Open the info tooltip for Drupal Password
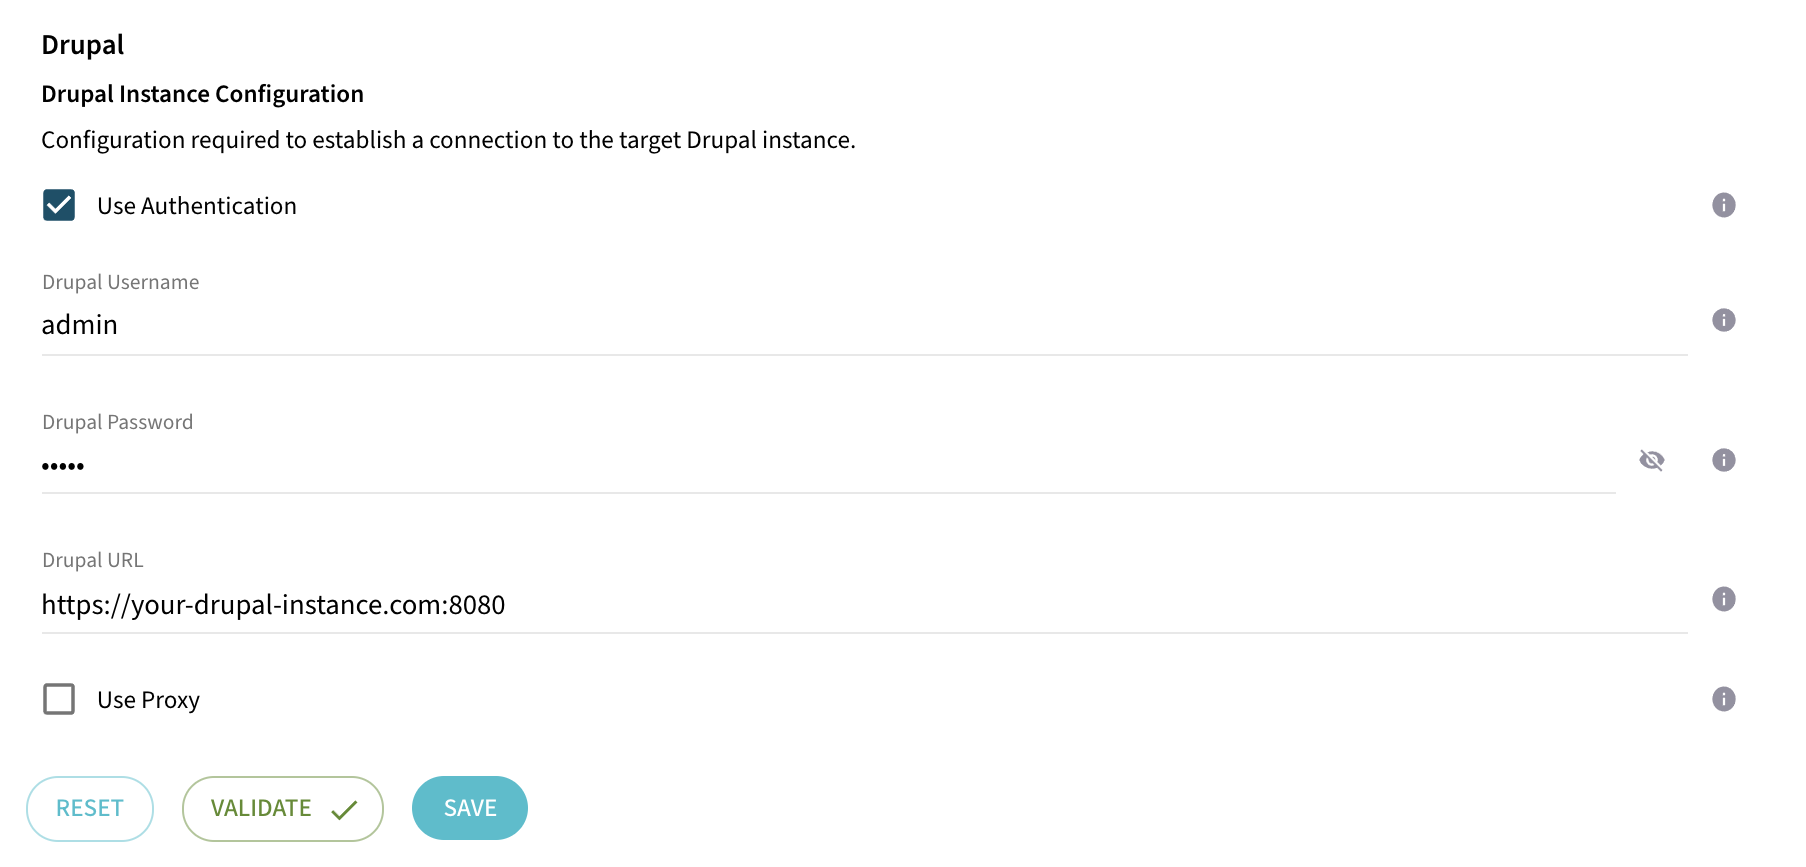 [x=1724, y=460]
